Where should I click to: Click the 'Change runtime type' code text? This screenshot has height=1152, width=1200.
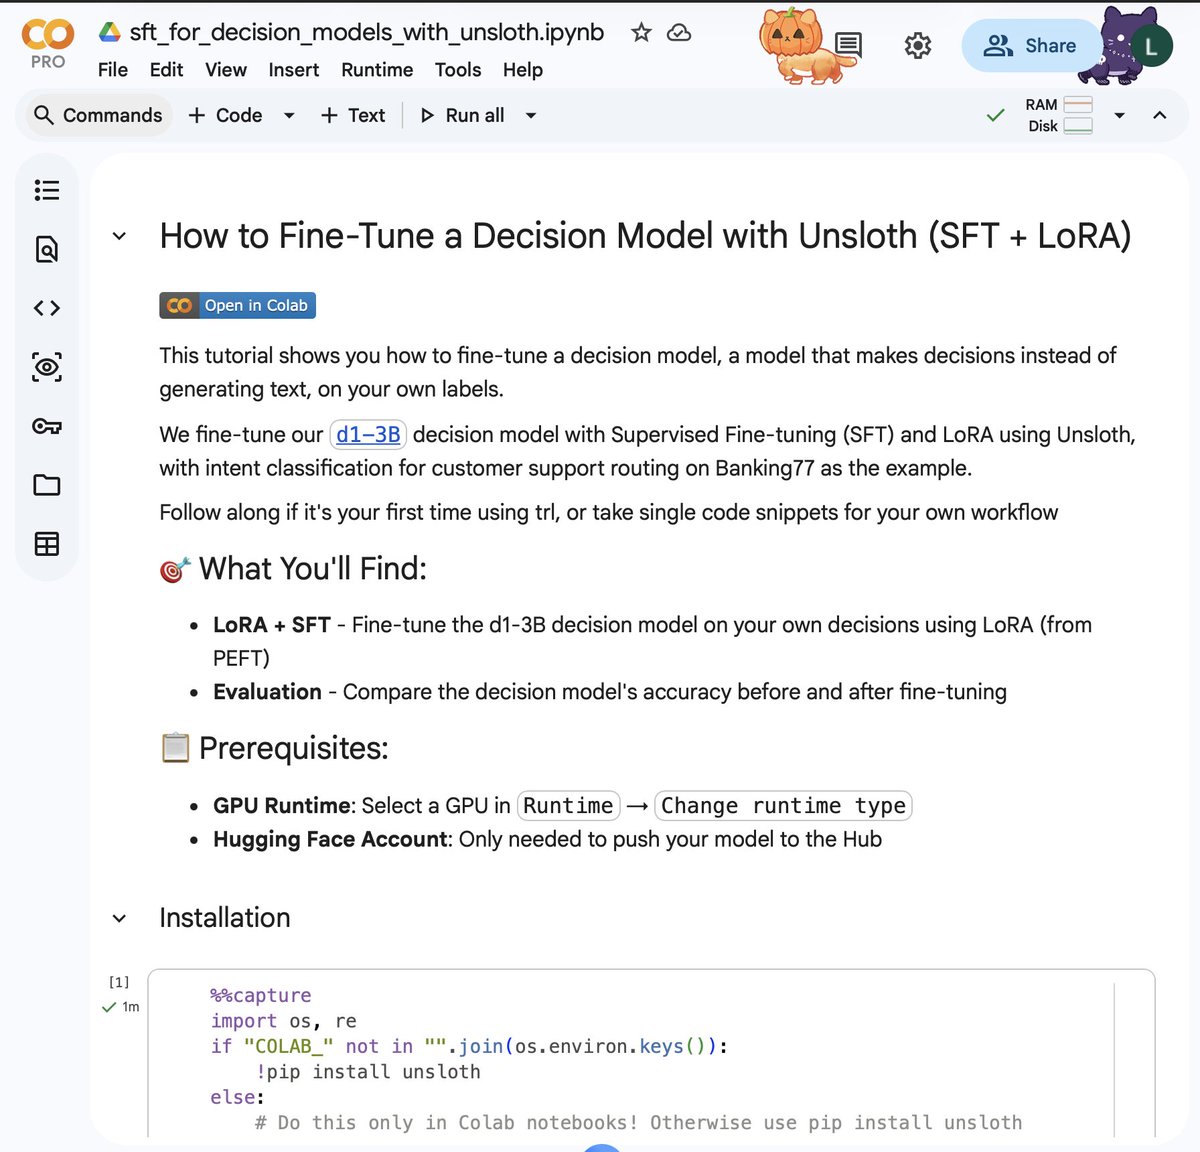coord(783,805)
